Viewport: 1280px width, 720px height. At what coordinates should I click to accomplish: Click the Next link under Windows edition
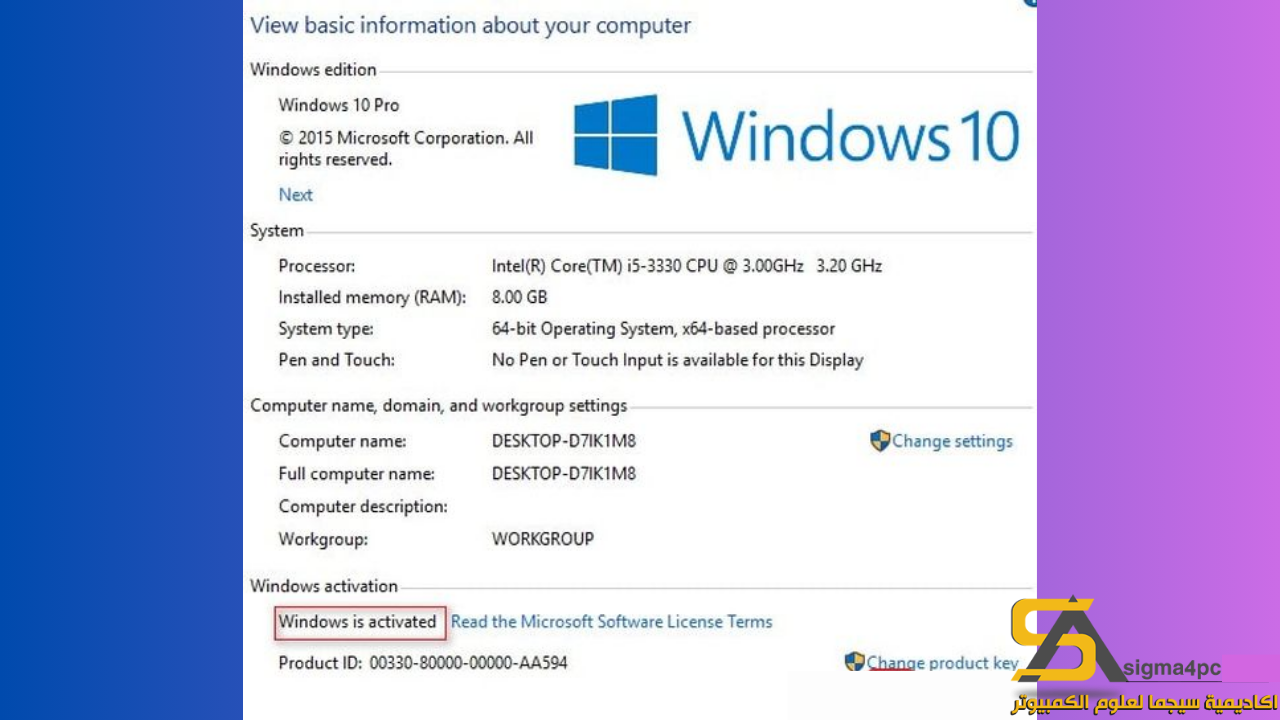[296, 194]
